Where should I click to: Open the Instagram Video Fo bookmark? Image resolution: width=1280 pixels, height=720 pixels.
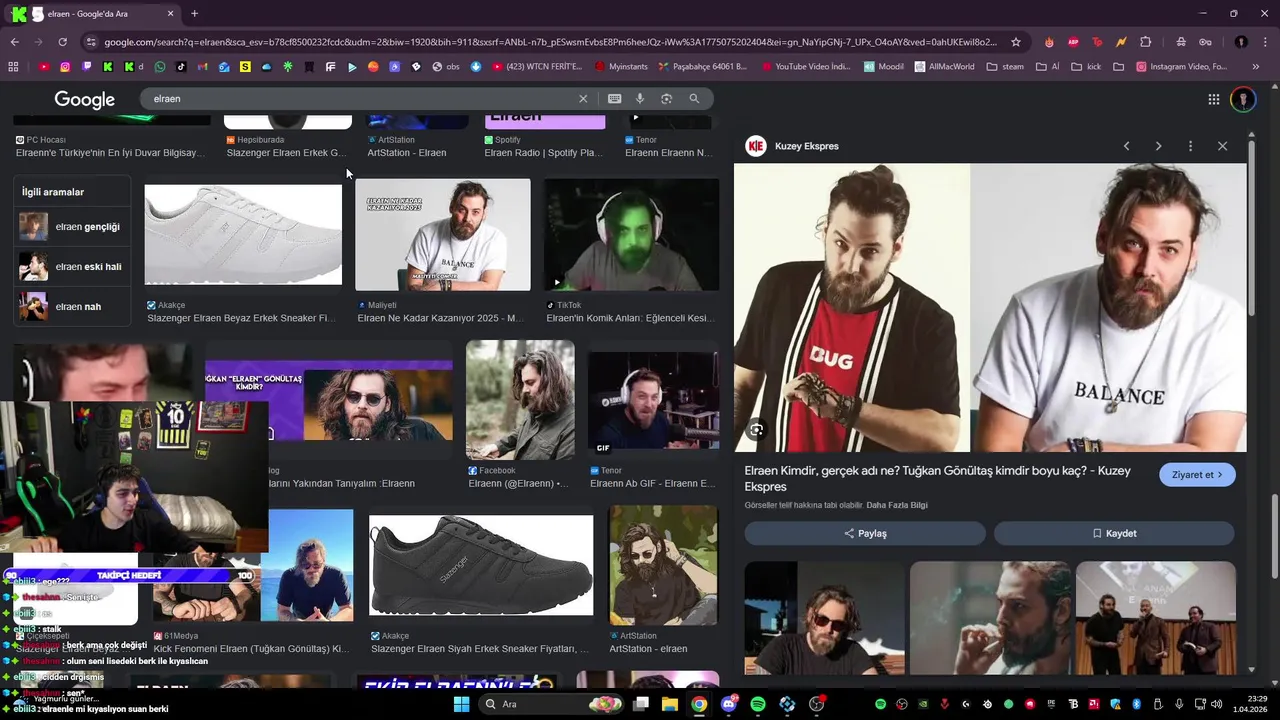(1181, 67)
